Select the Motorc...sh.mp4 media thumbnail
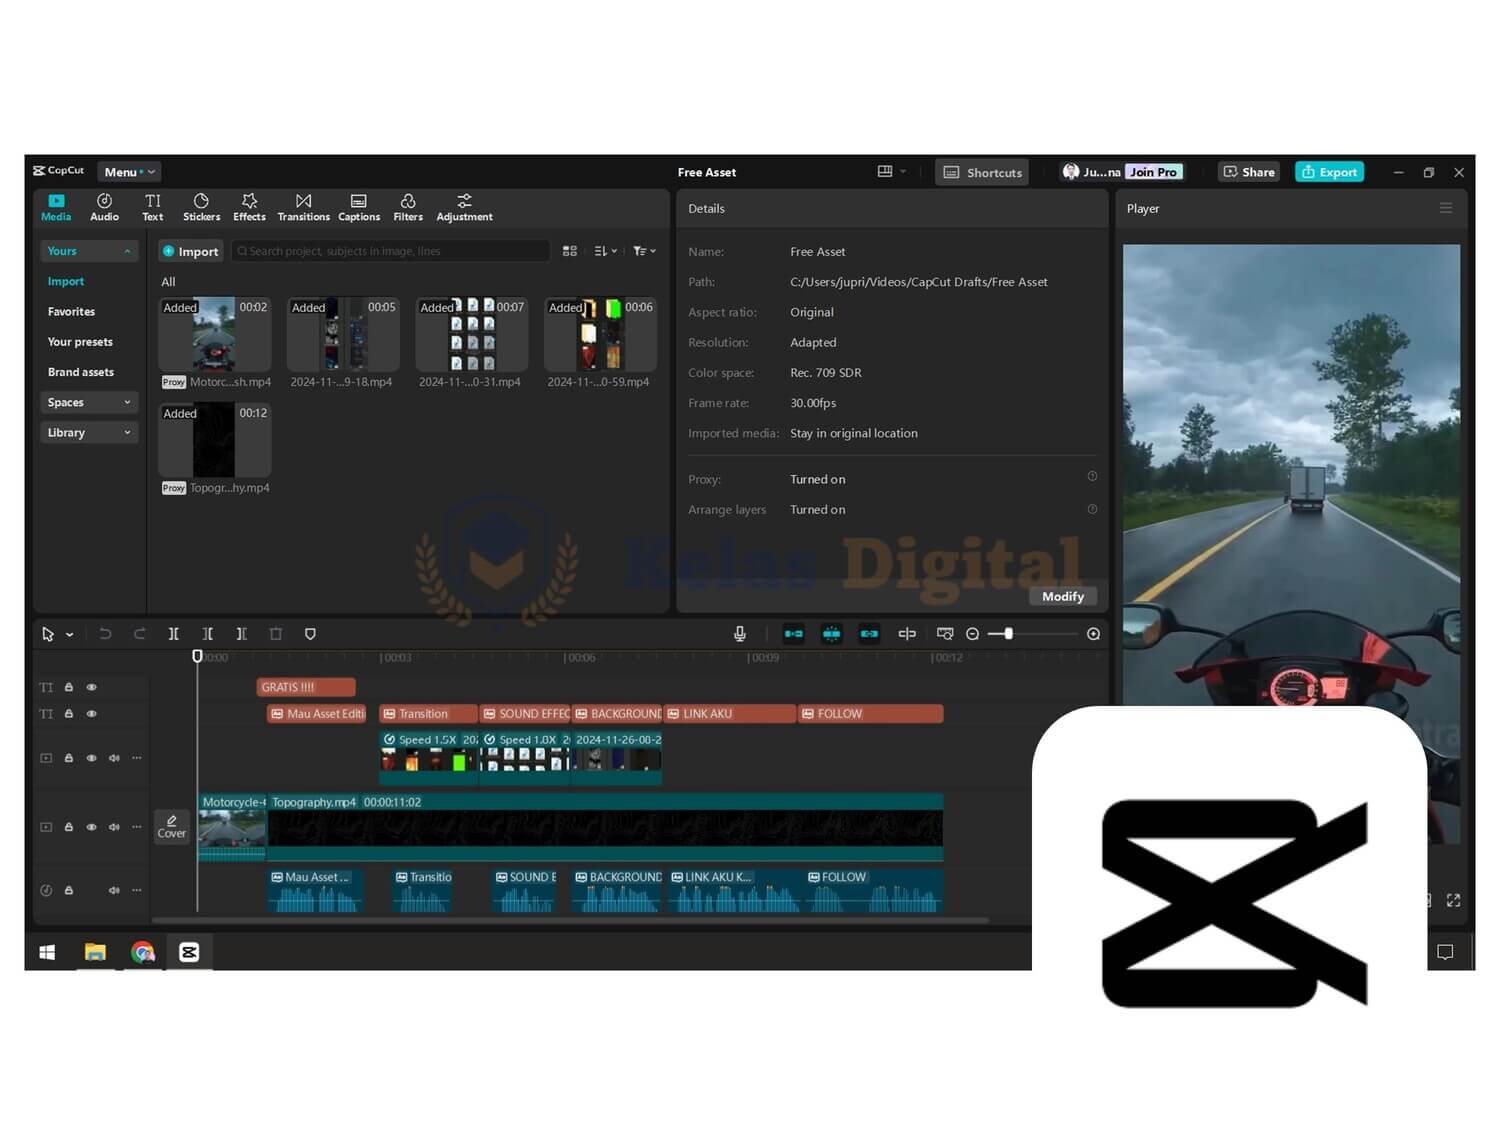 (215, 334)
